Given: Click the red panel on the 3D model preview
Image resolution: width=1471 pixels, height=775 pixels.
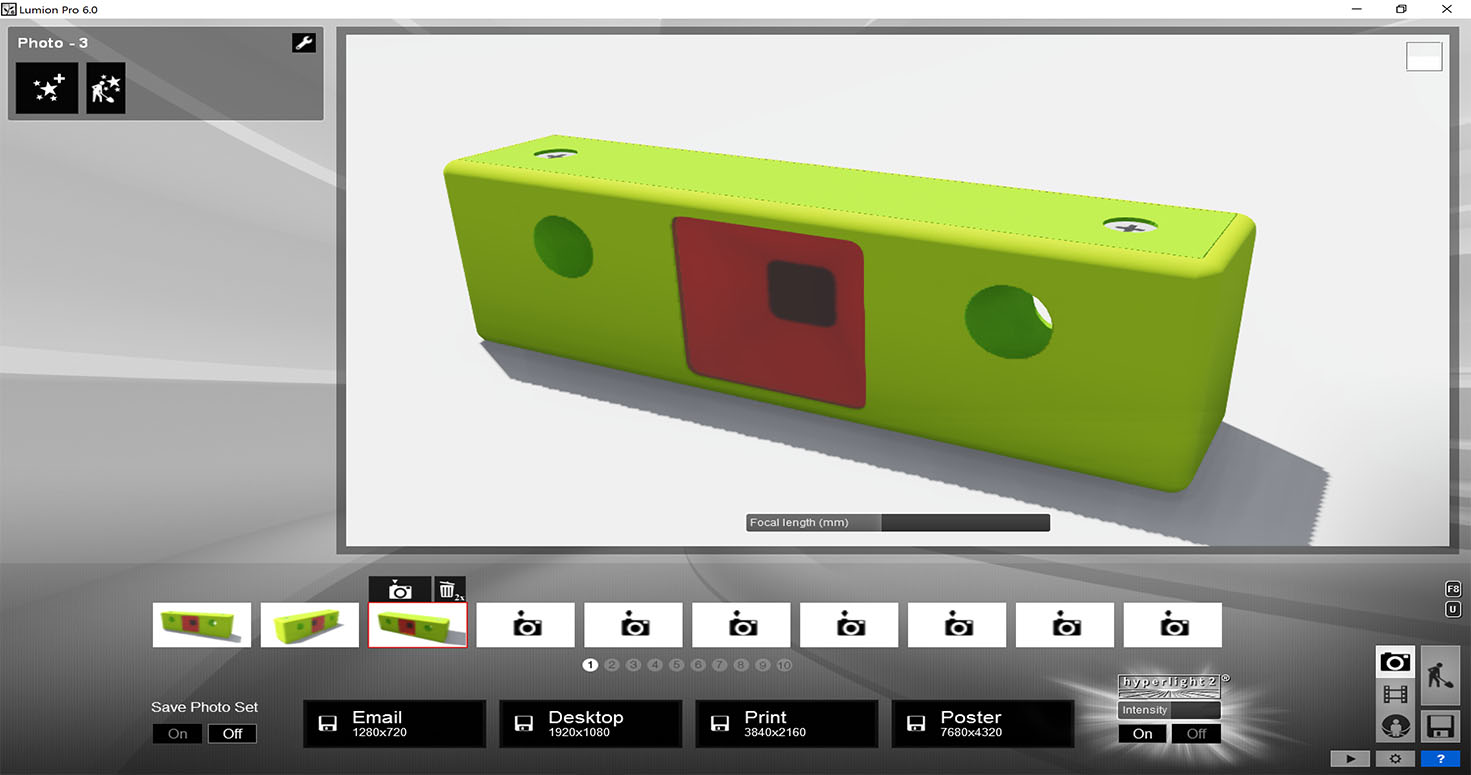Looking at the screenshot, I should (770, 312).
